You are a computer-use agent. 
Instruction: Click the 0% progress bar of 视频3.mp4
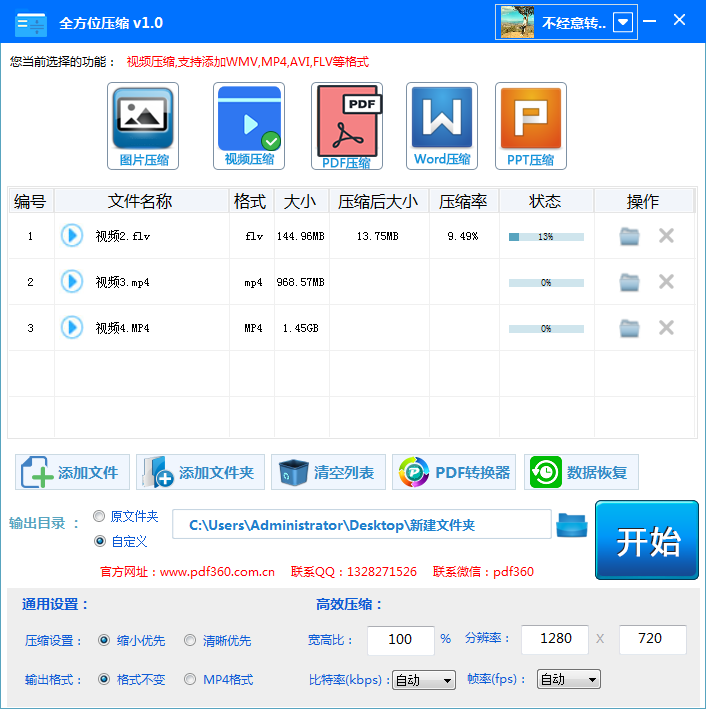(x=546, y=283)
